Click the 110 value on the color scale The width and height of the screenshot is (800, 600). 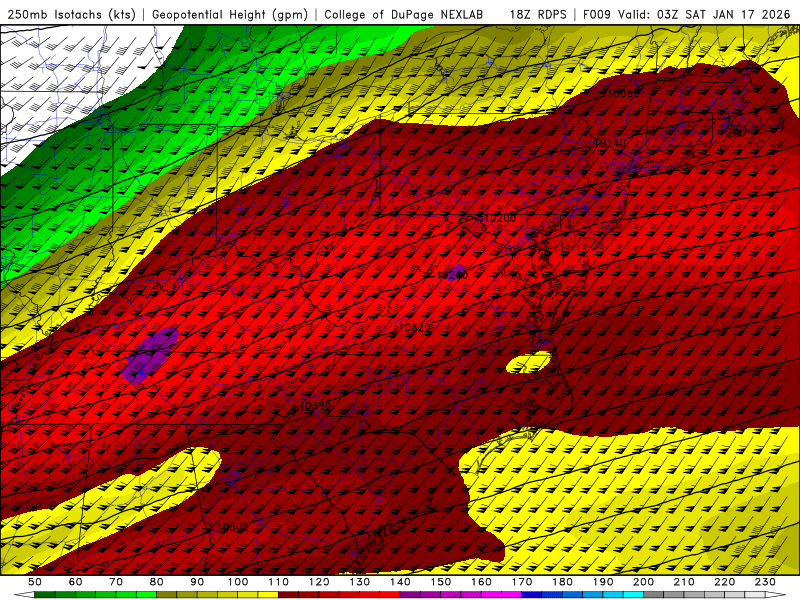(278, 582)
